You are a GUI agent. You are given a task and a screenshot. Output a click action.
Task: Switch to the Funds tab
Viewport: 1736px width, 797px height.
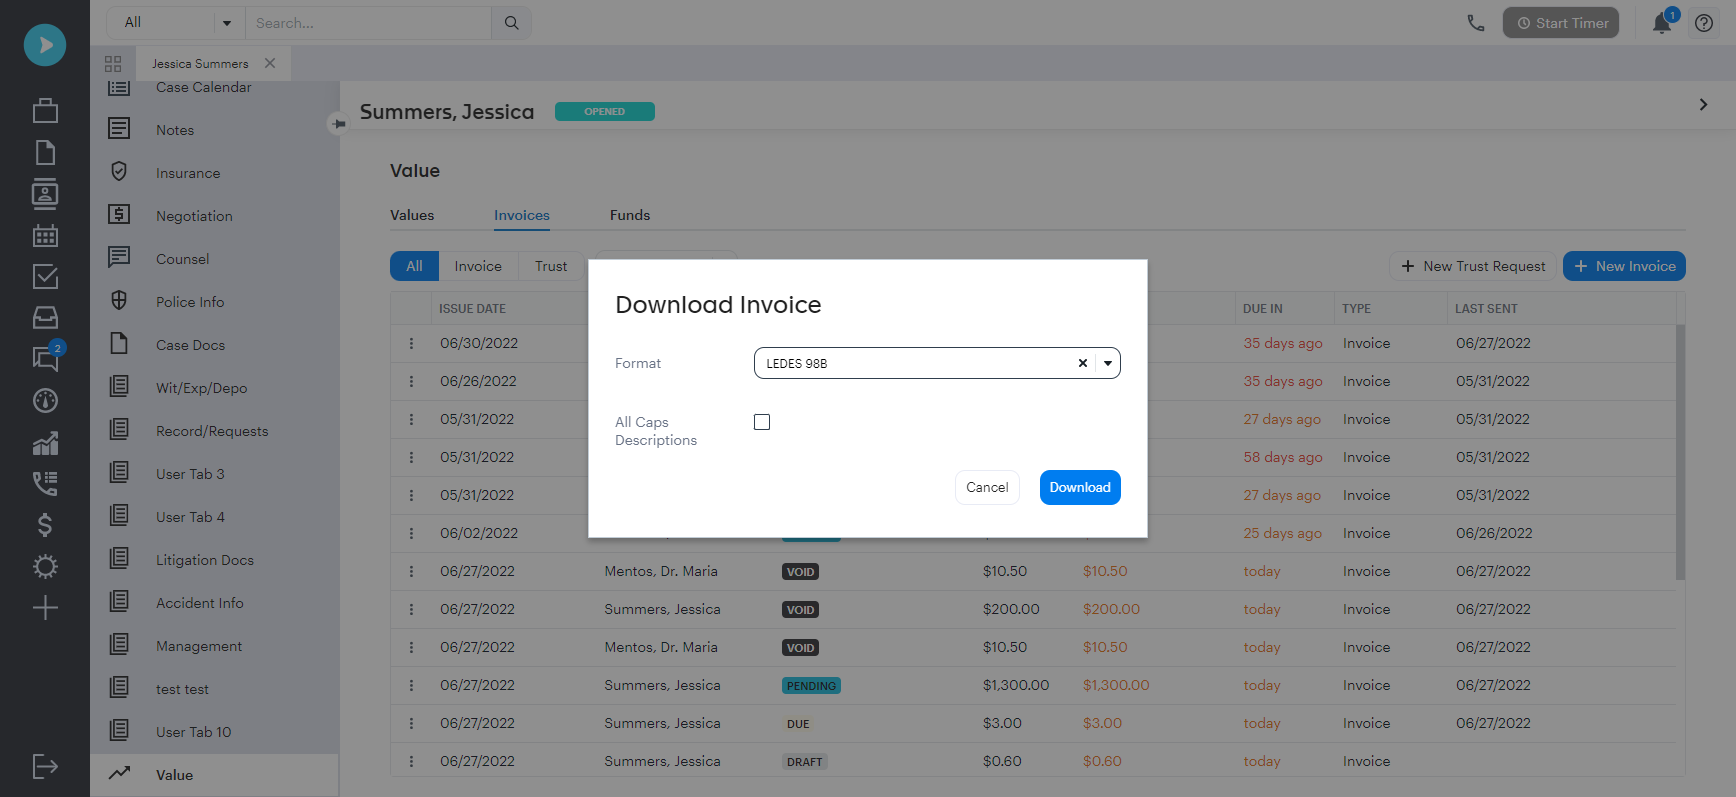pos(629,215)
